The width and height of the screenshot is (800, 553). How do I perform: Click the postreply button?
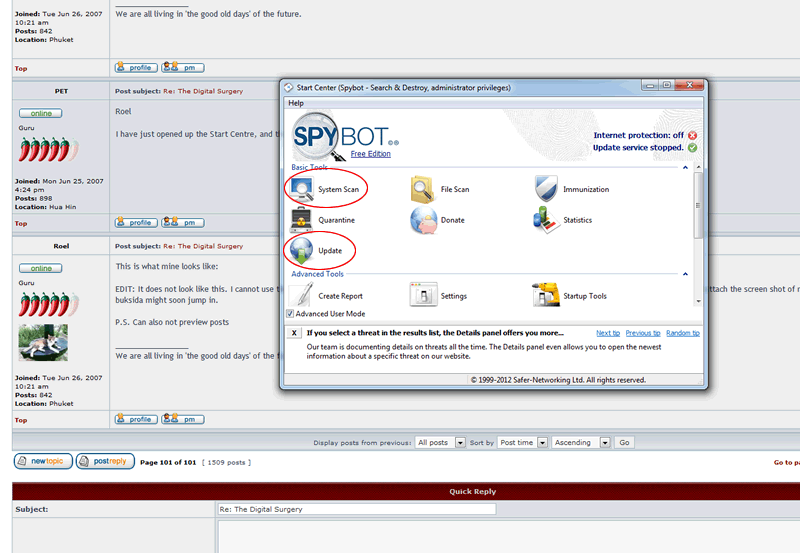click(105, 461)
